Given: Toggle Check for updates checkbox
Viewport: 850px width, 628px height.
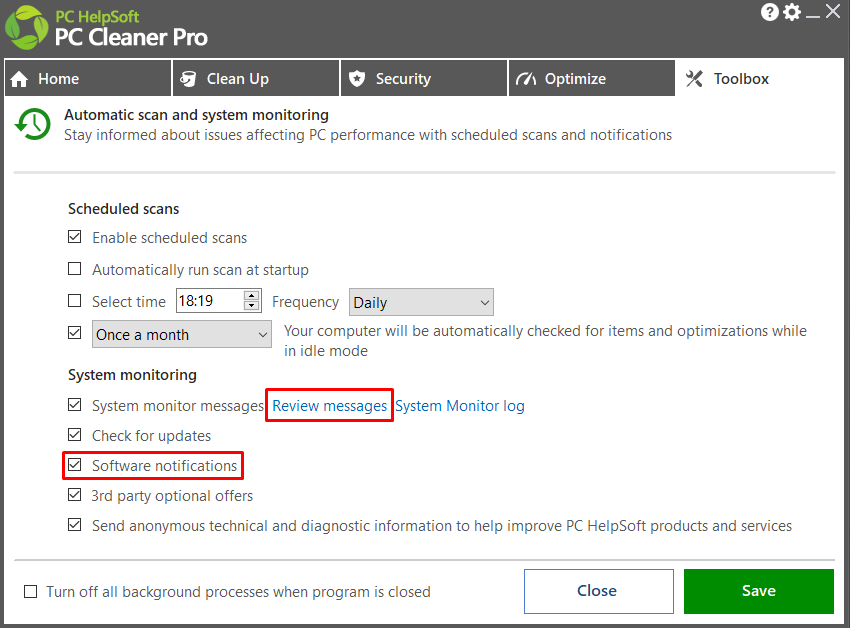Looking at the screenshot, I should point(75,435).
